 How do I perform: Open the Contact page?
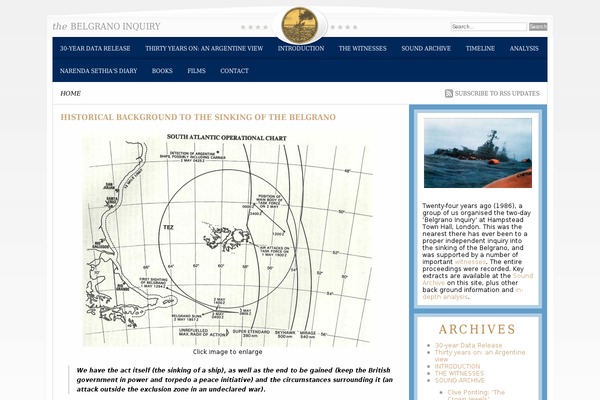click(x=234, y=71)
